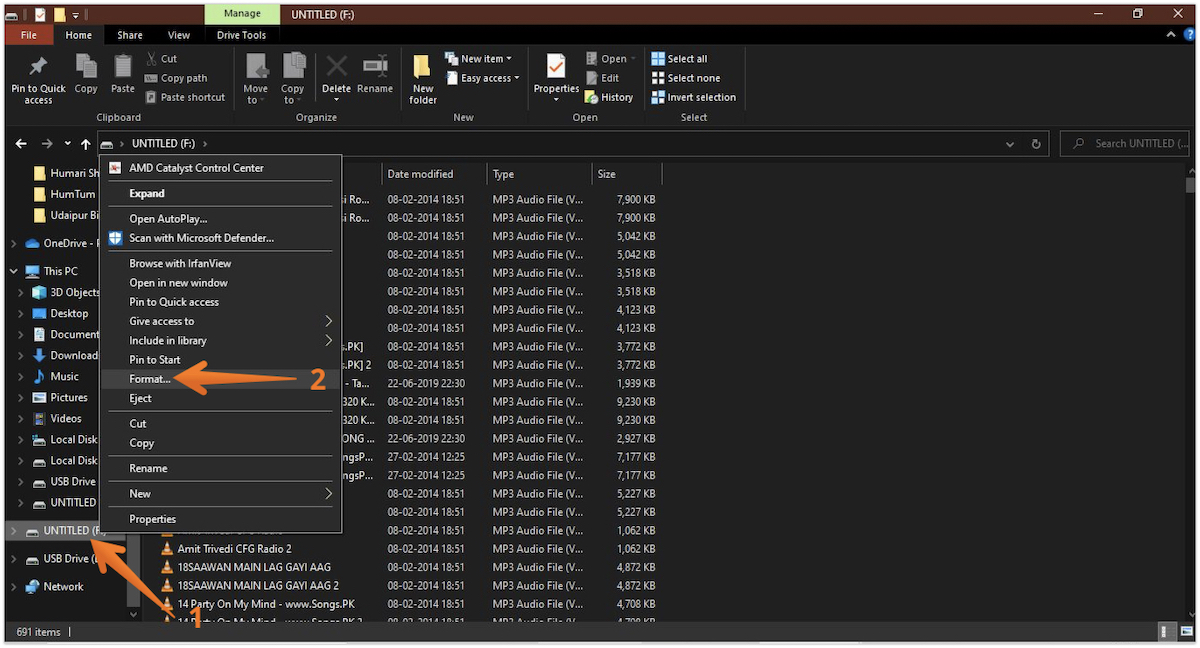The height and width of the screenshot is (648, 1200).
Task: Select Eject in the context menu
Action: (x=141, y=398)
